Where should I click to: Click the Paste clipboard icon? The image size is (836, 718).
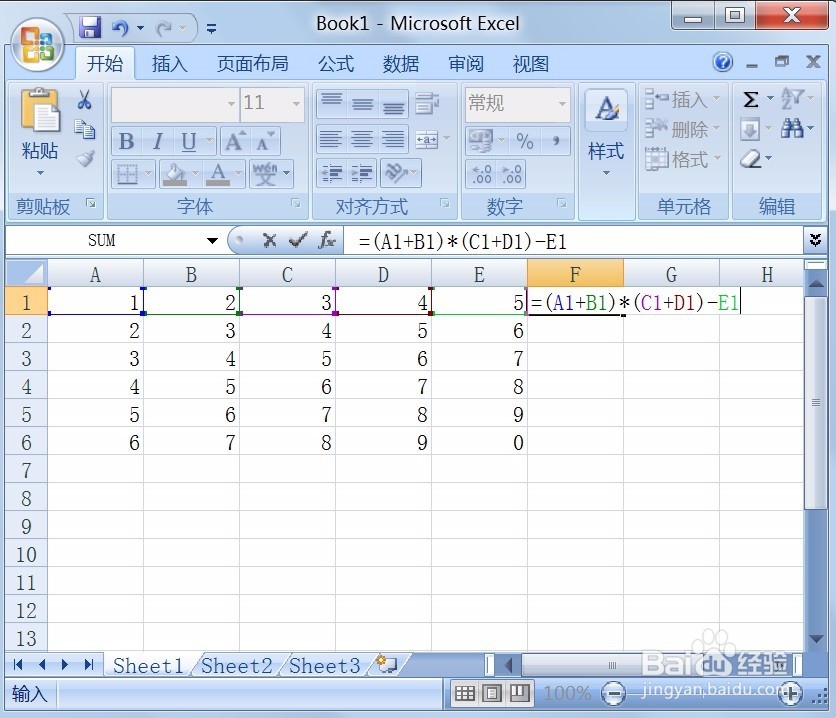coord(39,110)
